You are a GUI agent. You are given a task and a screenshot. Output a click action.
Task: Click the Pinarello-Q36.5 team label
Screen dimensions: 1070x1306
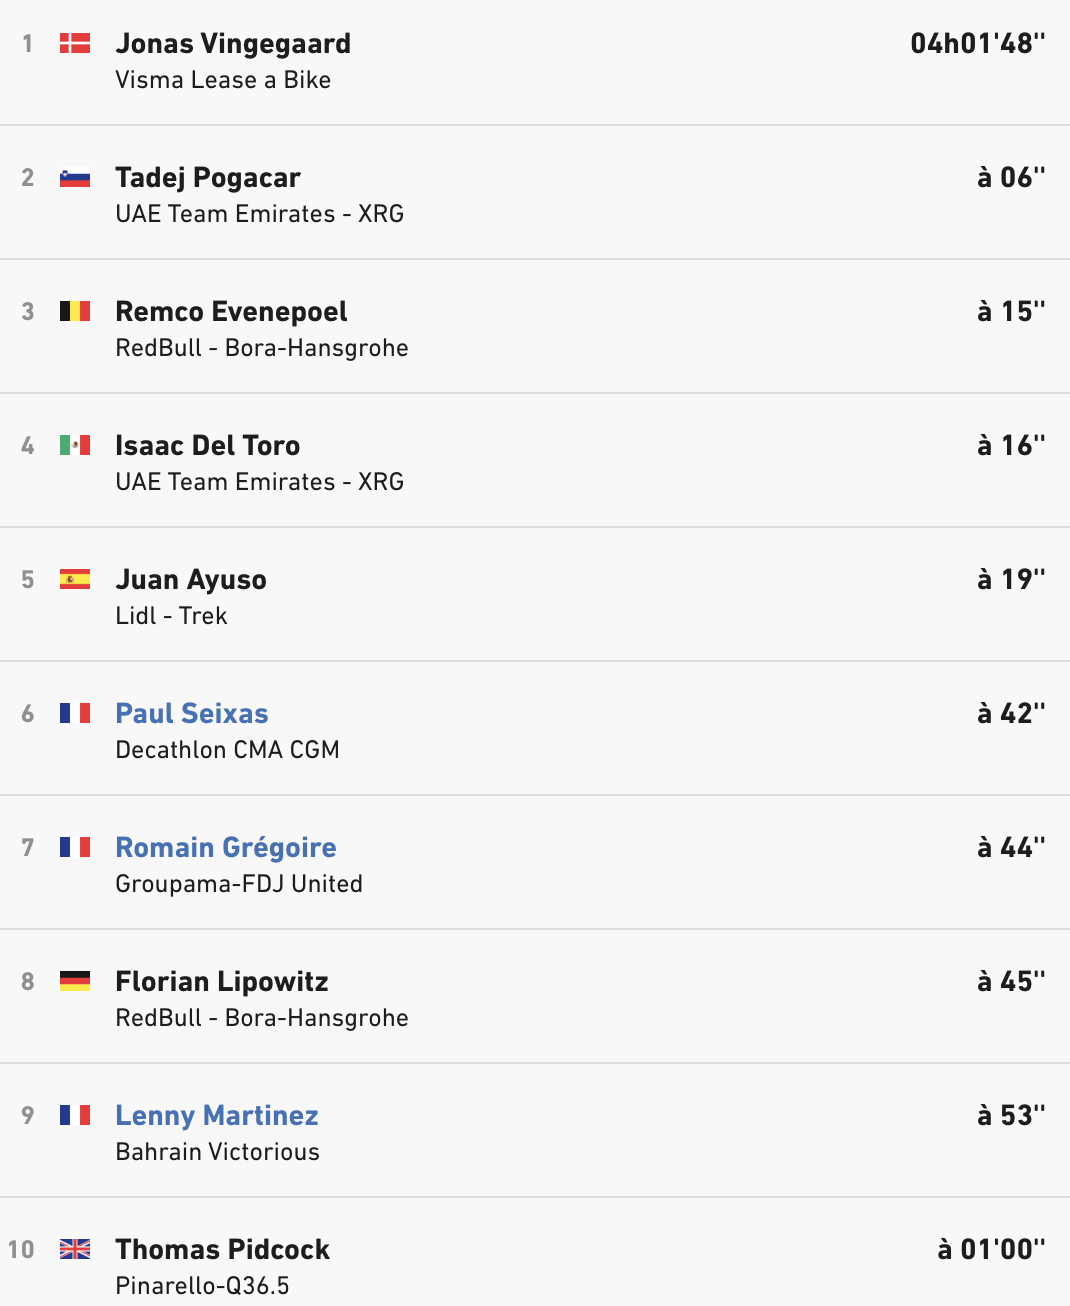pyautogui.click(x=202, y=1286)
